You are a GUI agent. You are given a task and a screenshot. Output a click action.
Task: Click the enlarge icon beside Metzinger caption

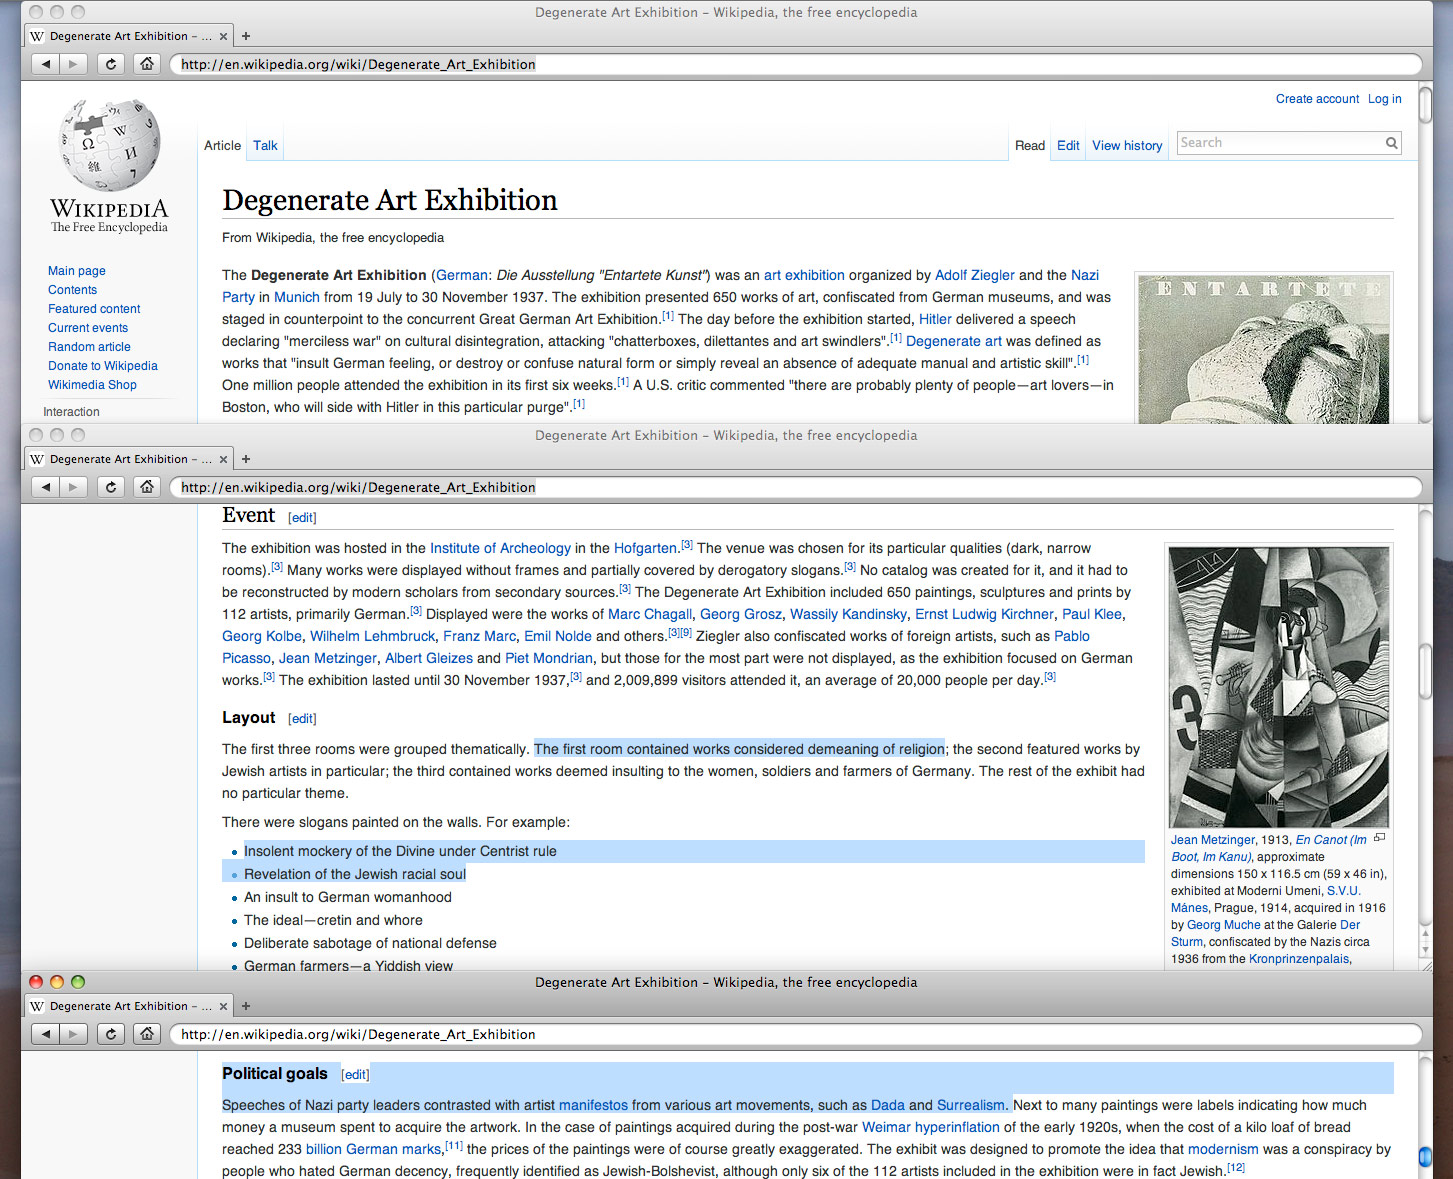[x=1380, y=838]
